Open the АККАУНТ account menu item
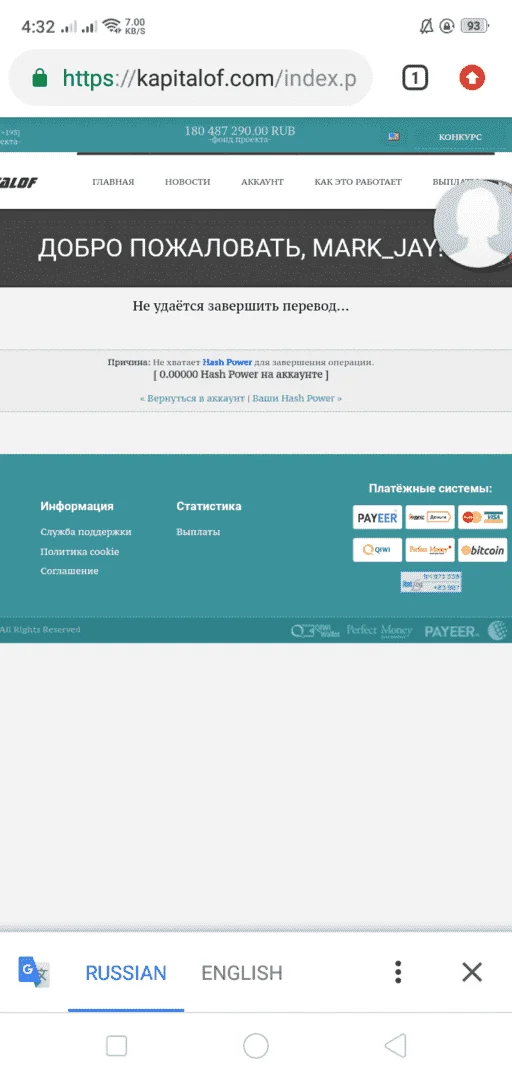 click(263, 182)
